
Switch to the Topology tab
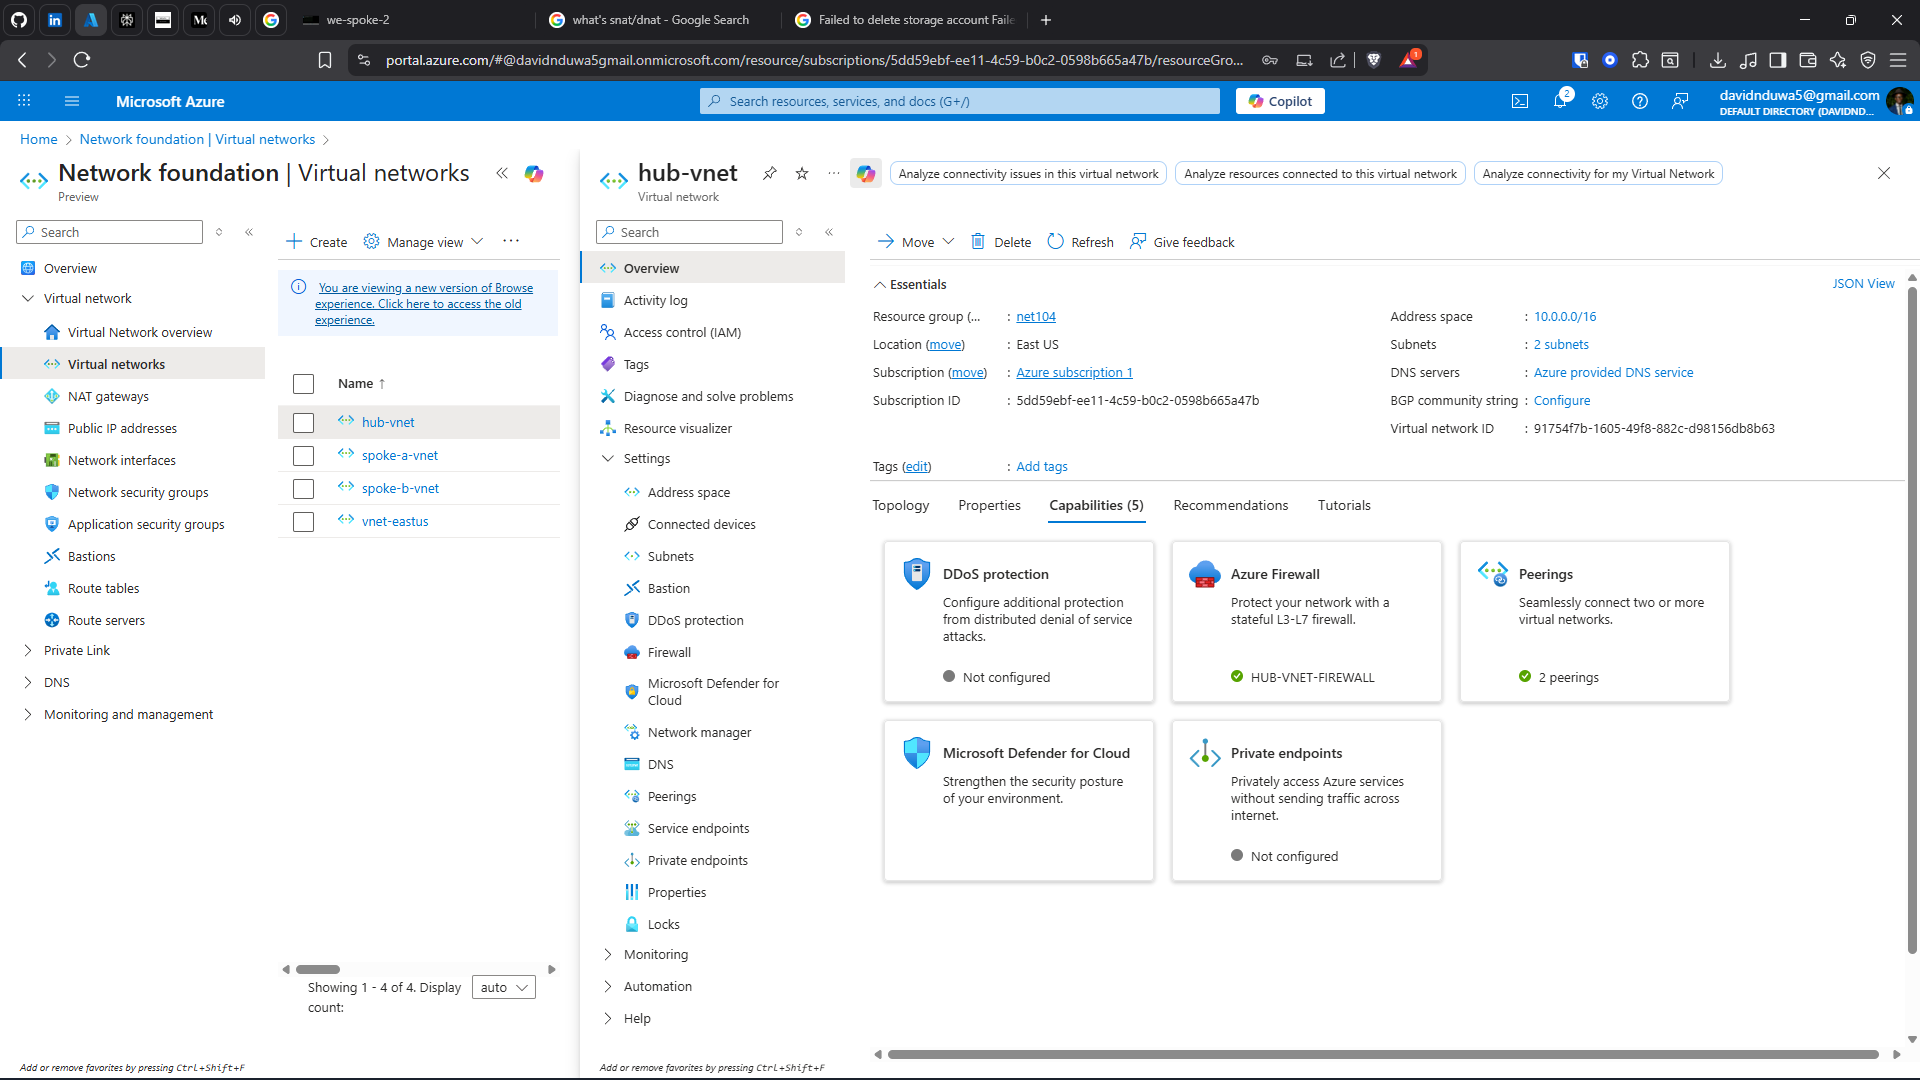[x=900, y=505]
